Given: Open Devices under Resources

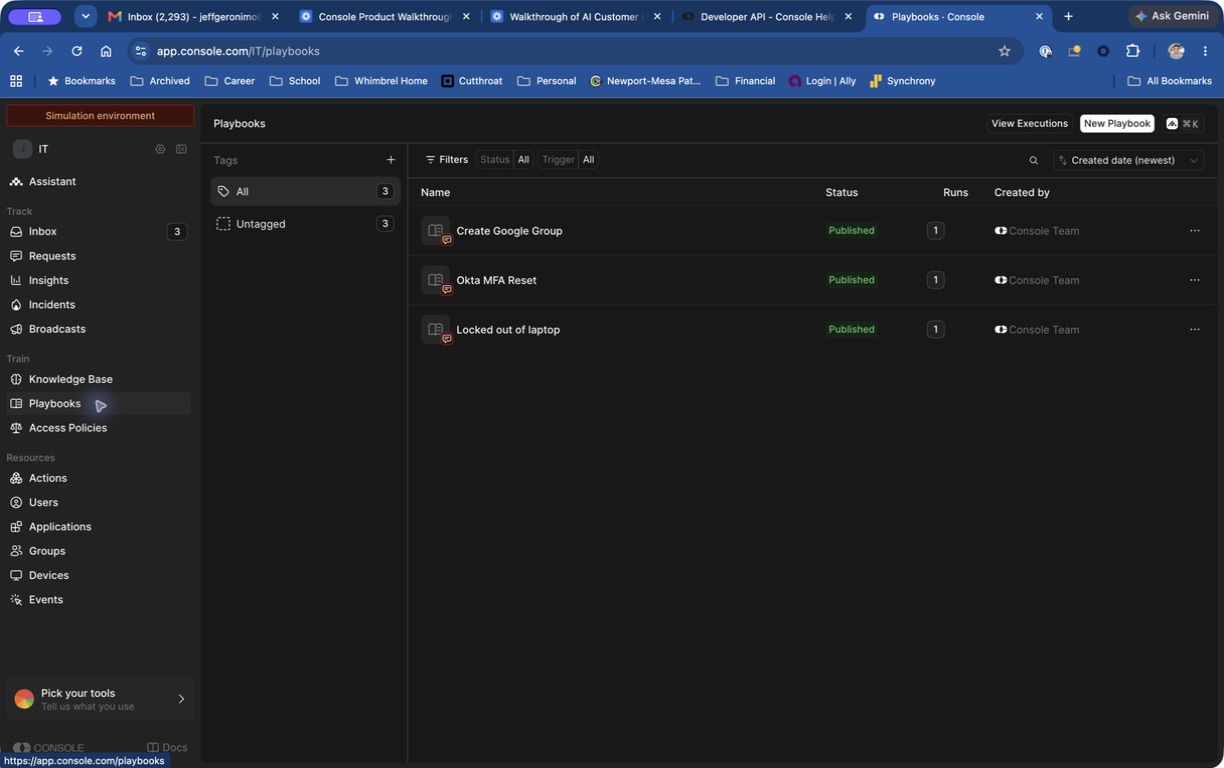Looking at the screenshot, I should (98, 575).
